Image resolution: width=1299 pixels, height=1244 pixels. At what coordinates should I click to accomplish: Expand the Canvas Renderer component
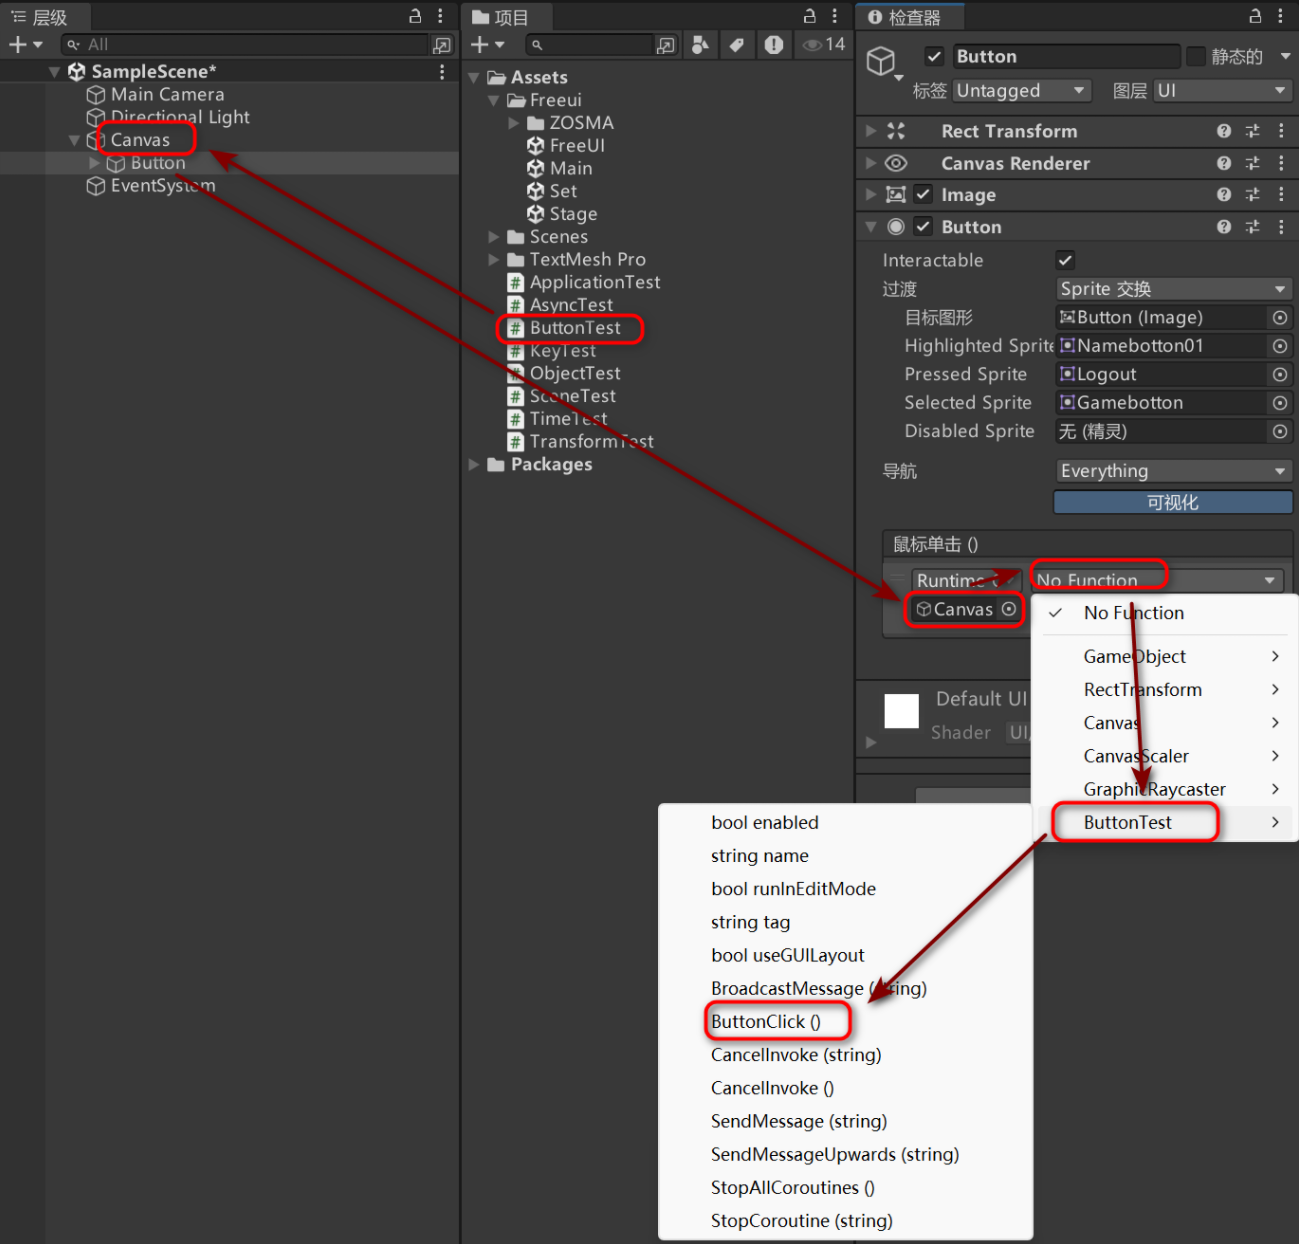(x=870, y=163)
